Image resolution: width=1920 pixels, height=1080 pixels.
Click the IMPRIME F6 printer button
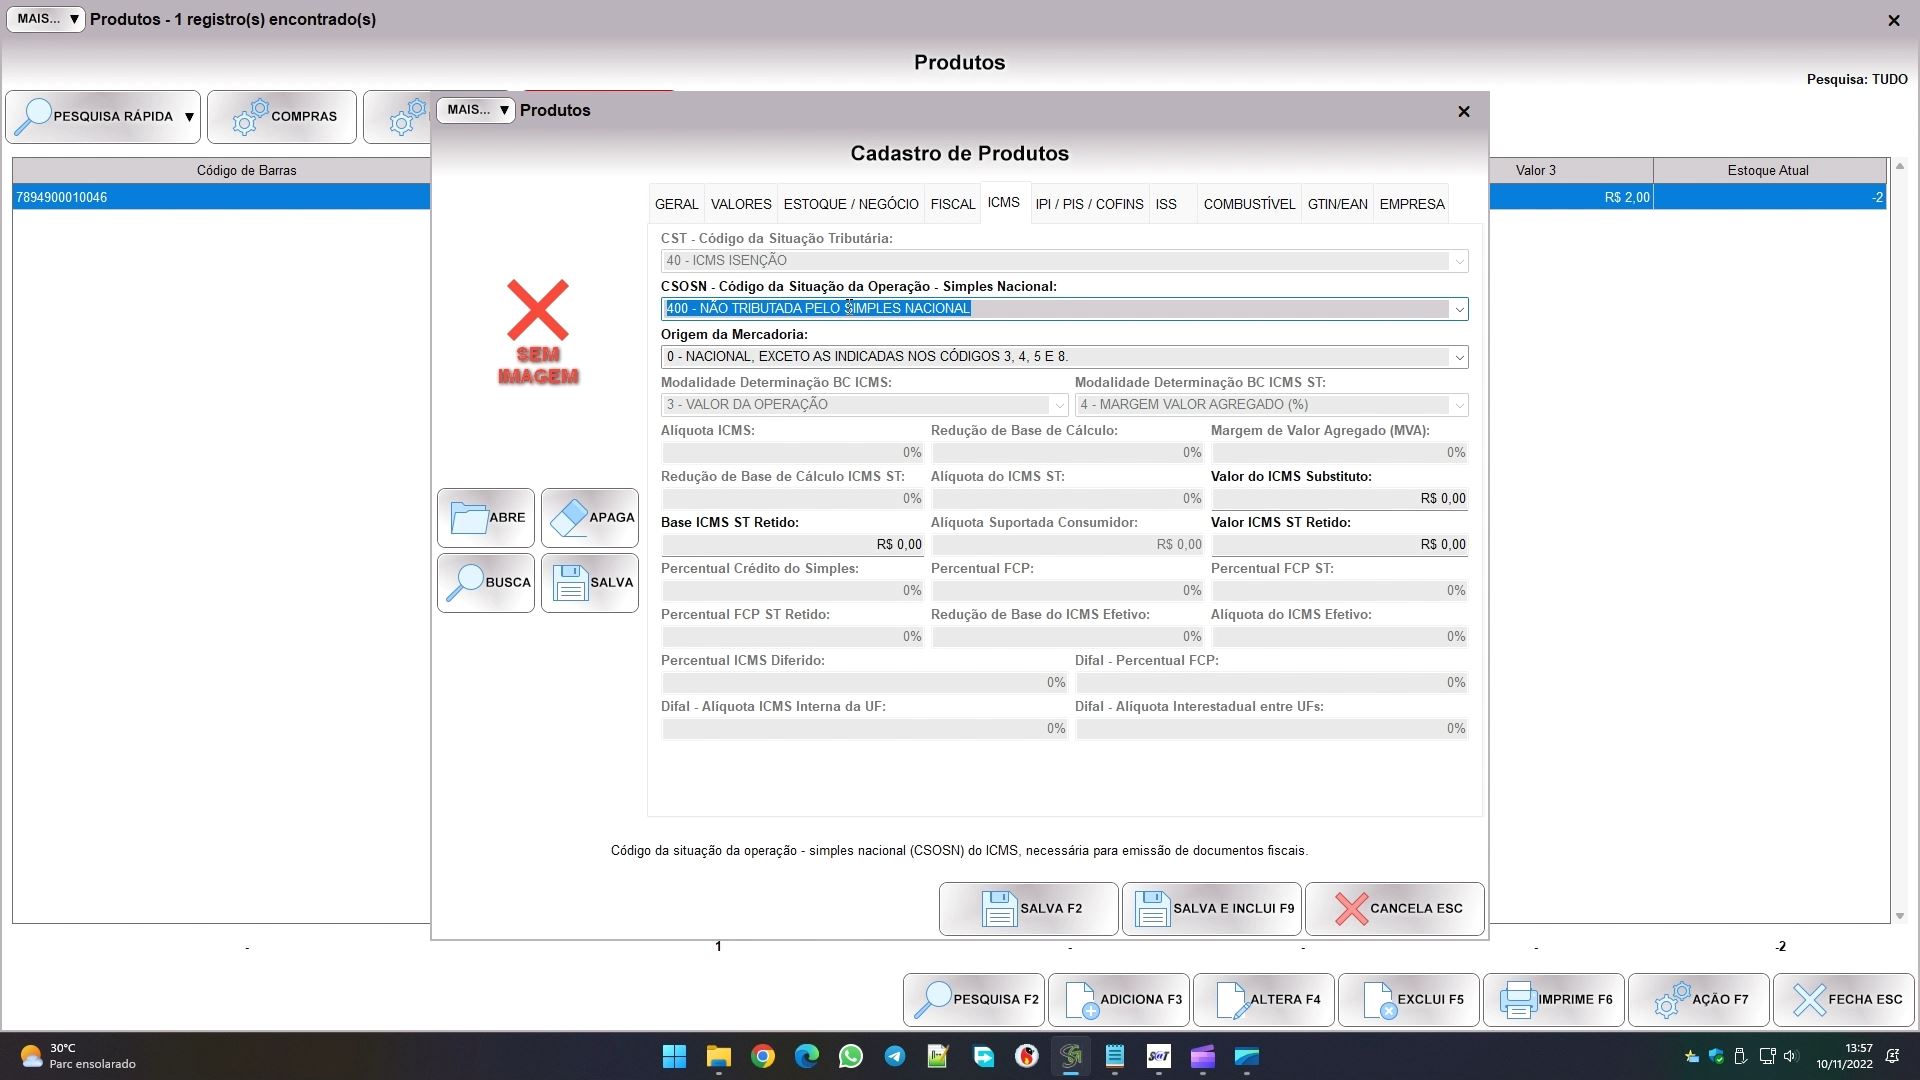tap(1554, 999)
